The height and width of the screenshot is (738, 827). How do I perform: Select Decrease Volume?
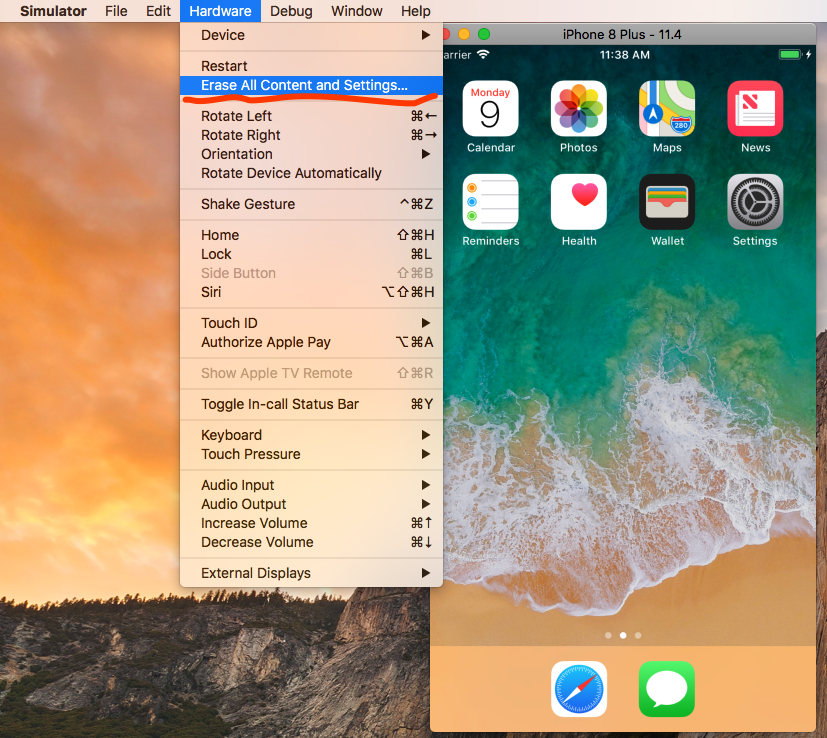[311, 542]
